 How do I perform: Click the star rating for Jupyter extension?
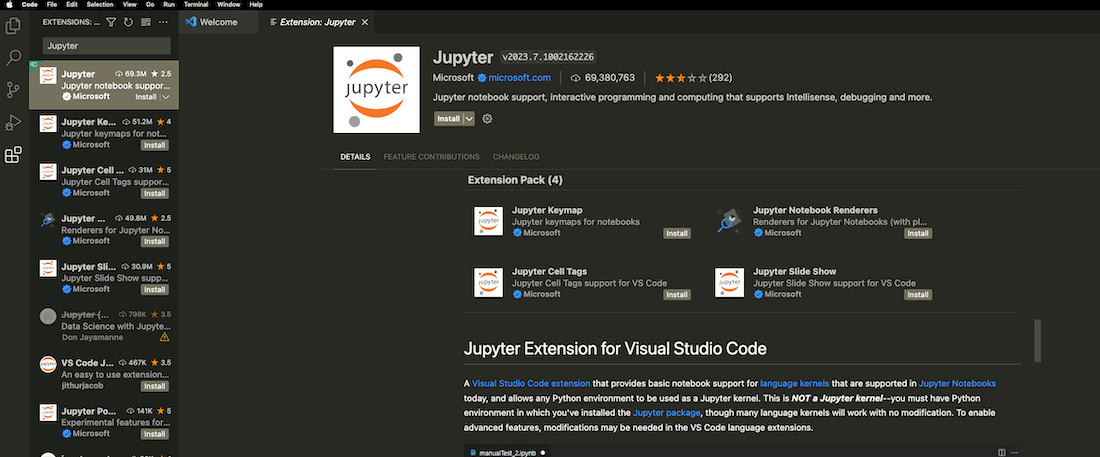click(677, 78)
